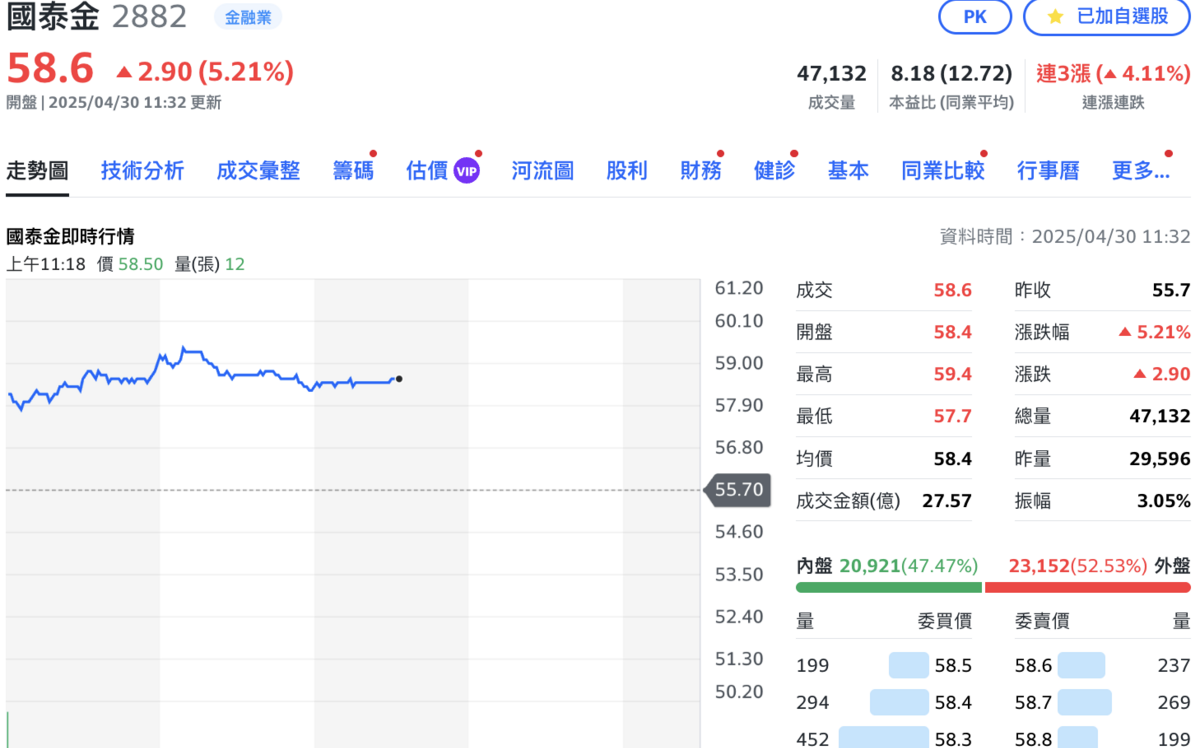This screenshot has width=1200, height=748.
Task: Open the 財務 tab
Action: tap(701, 171)
